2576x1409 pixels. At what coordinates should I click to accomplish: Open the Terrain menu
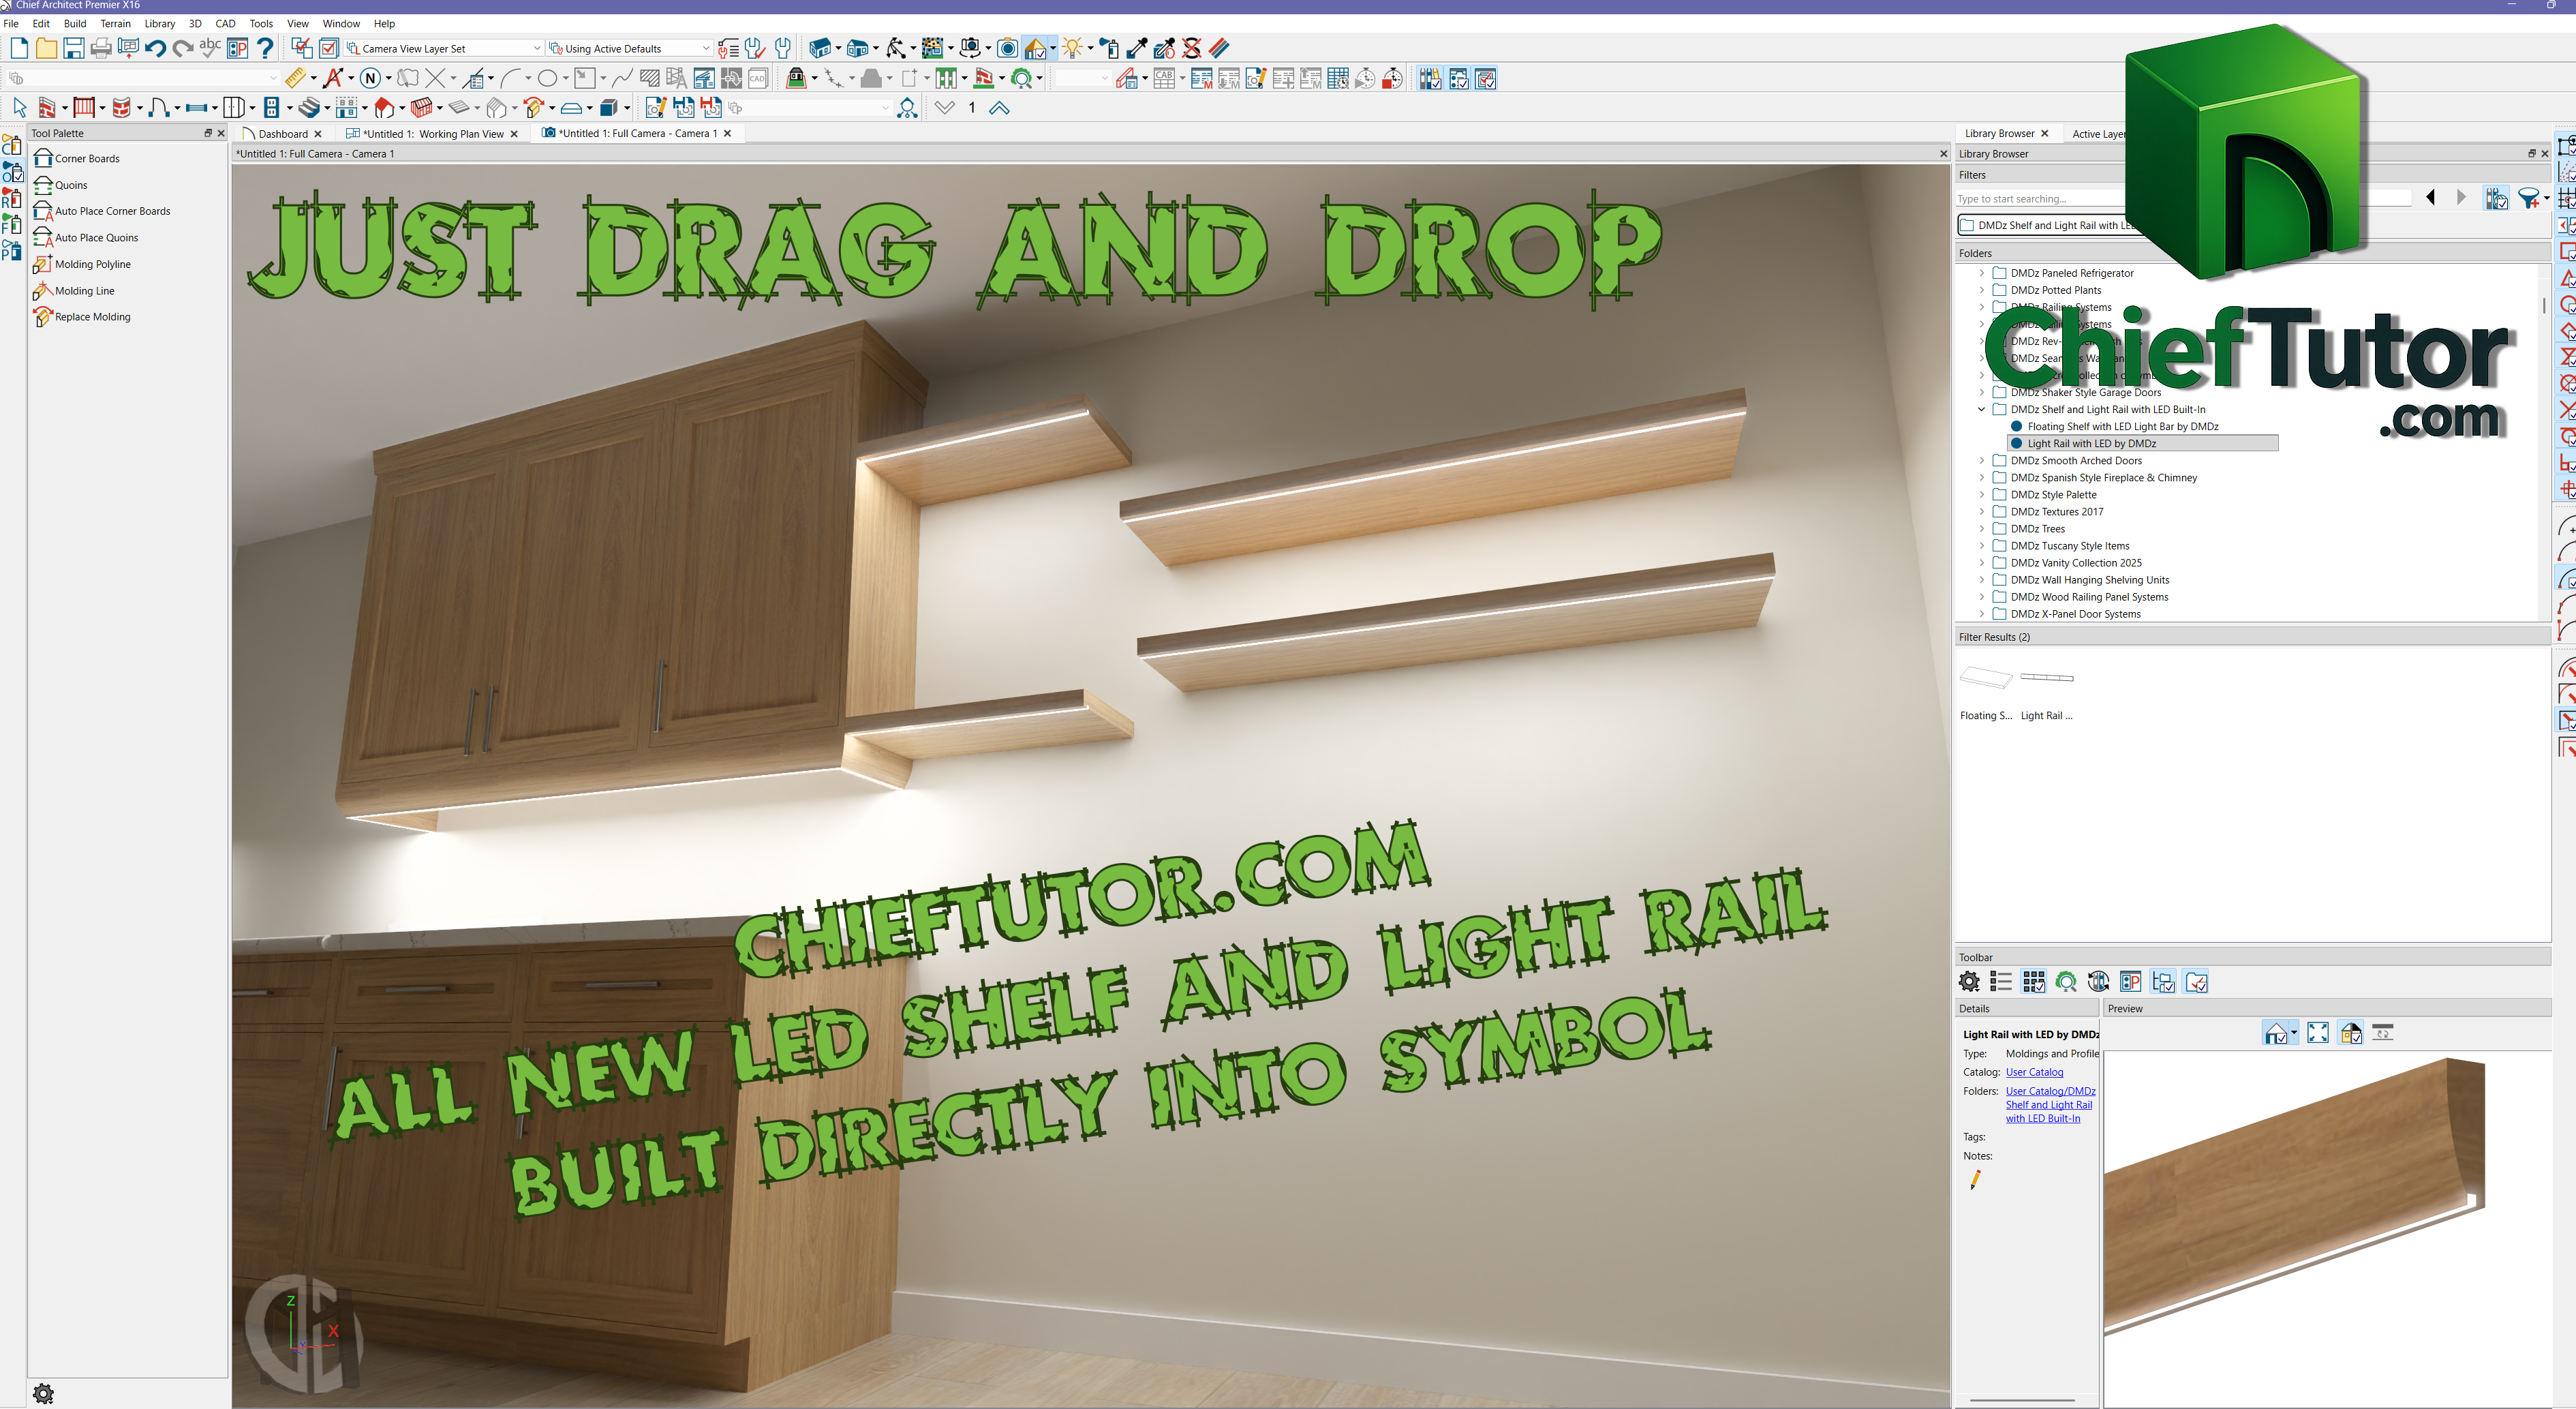(115, 23)
